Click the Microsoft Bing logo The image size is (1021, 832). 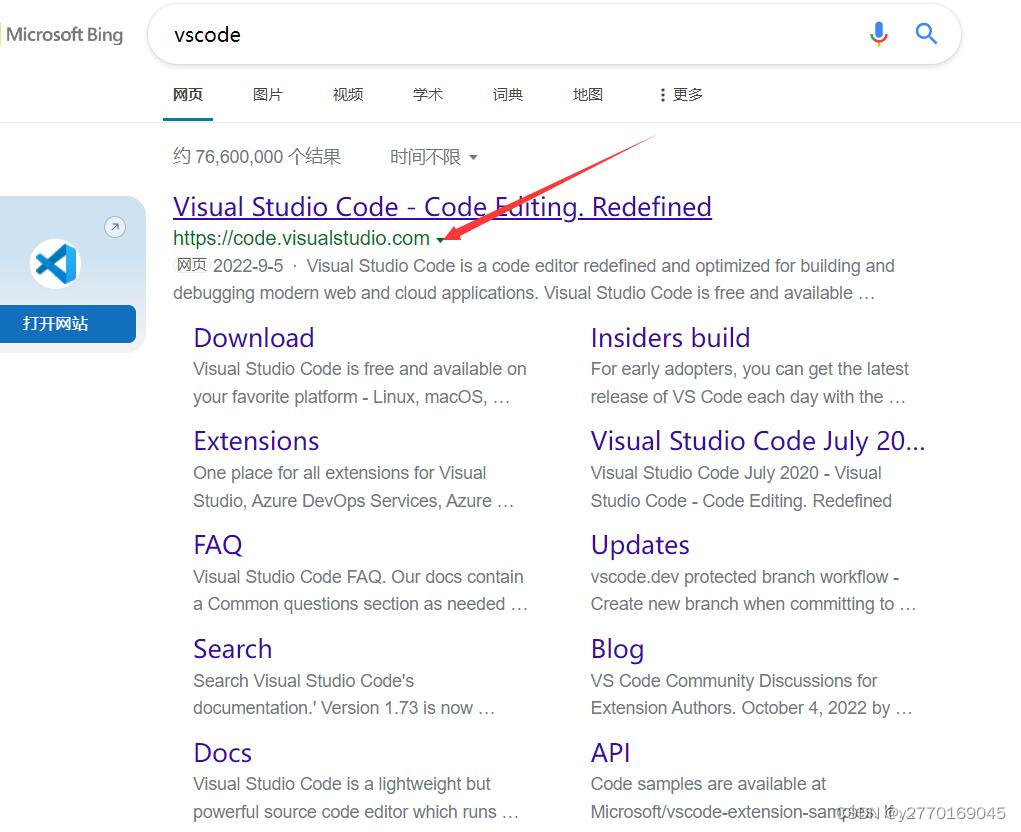click(x=64, y=35)
